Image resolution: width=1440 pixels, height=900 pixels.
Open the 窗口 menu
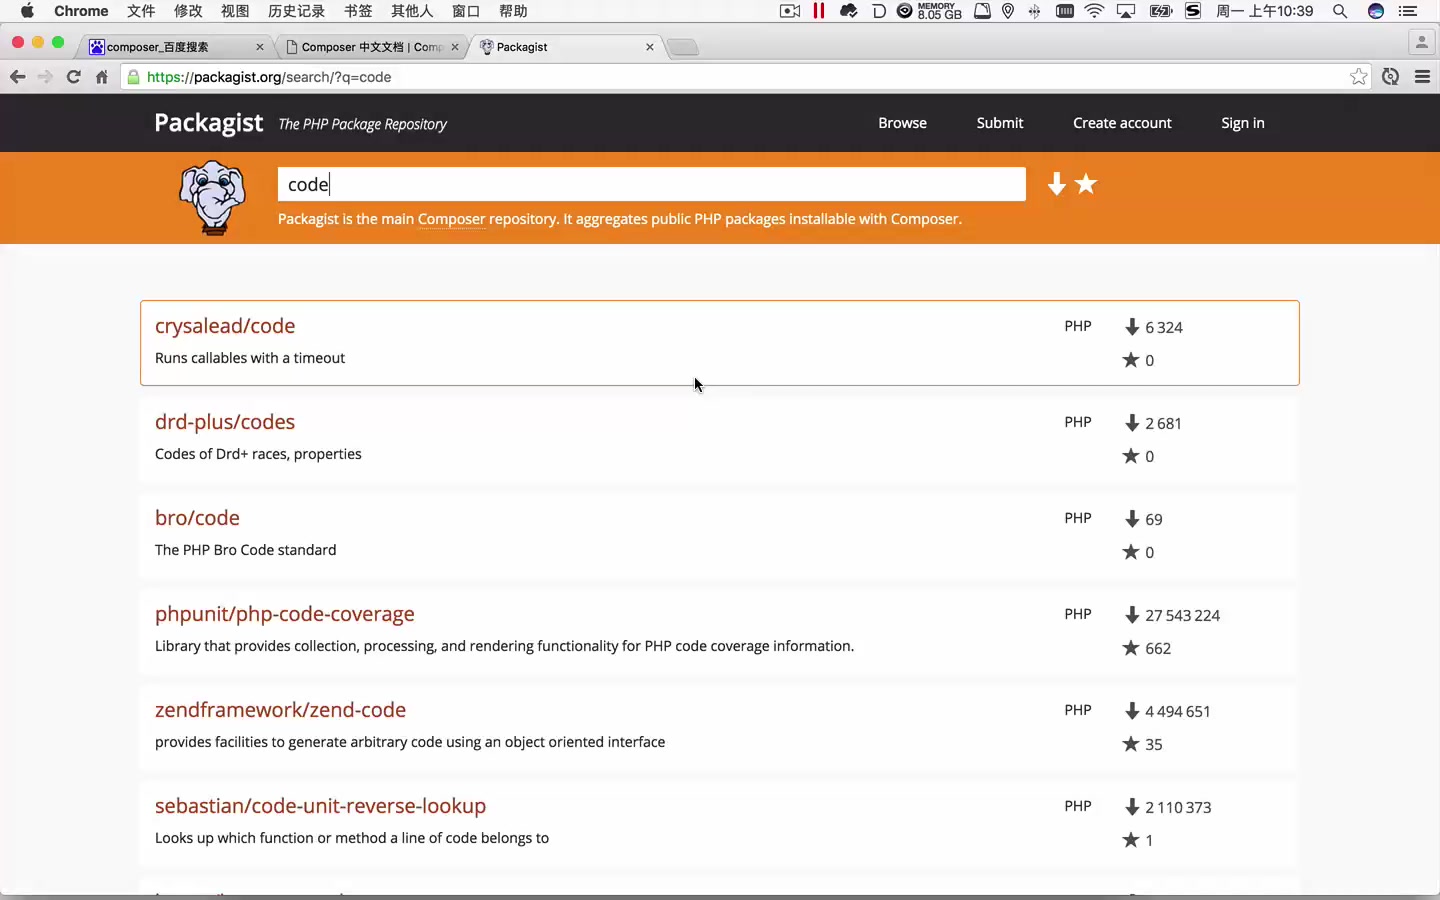(466, 11)
